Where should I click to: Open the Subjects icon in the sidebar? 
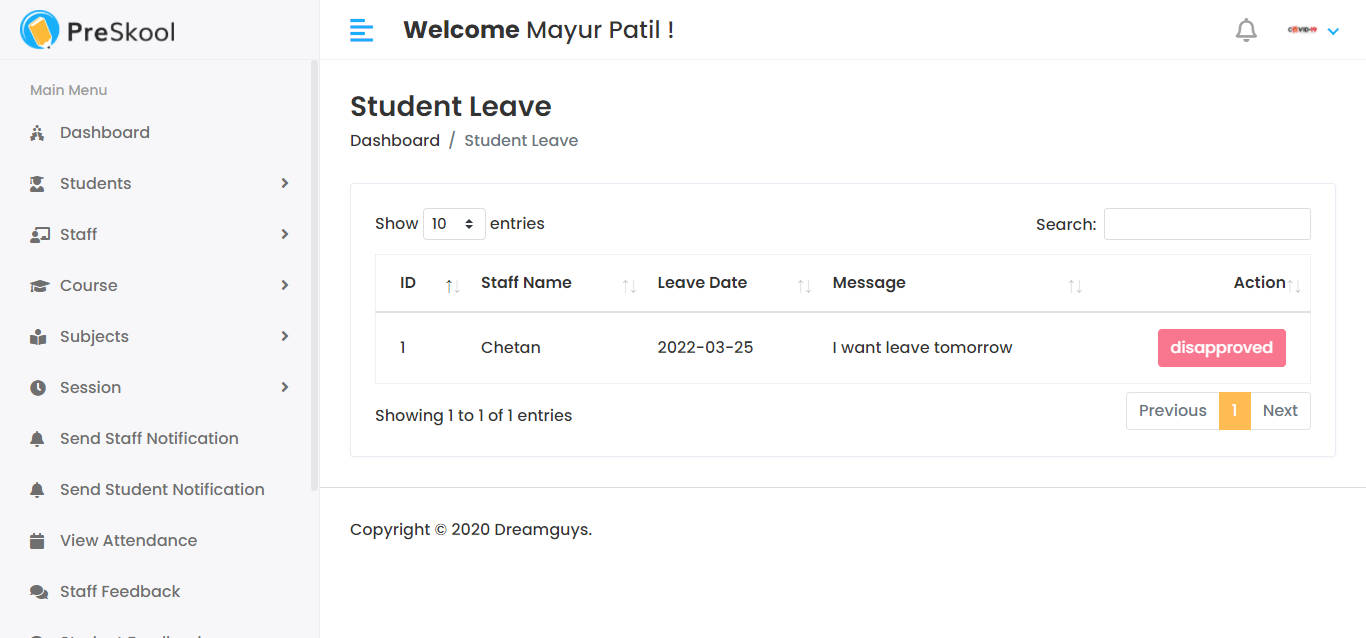coord(36,336)
